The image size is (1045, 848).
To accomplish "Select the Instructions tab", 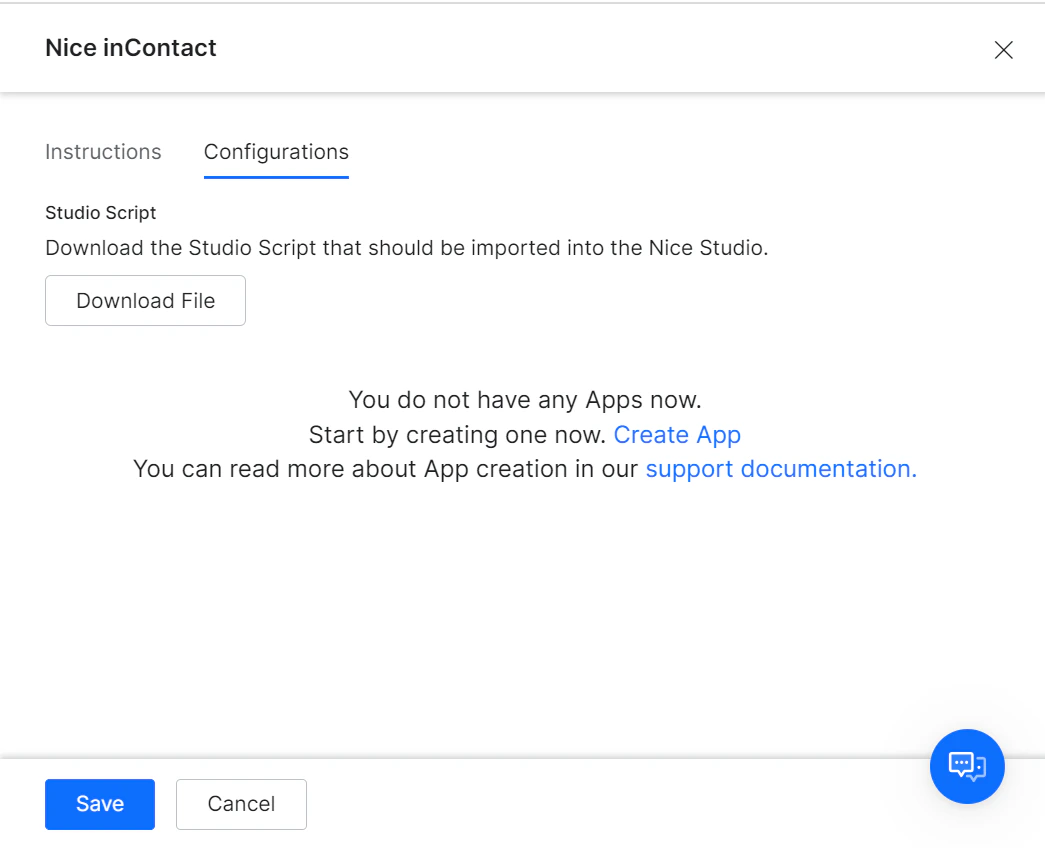I will 103,152.
